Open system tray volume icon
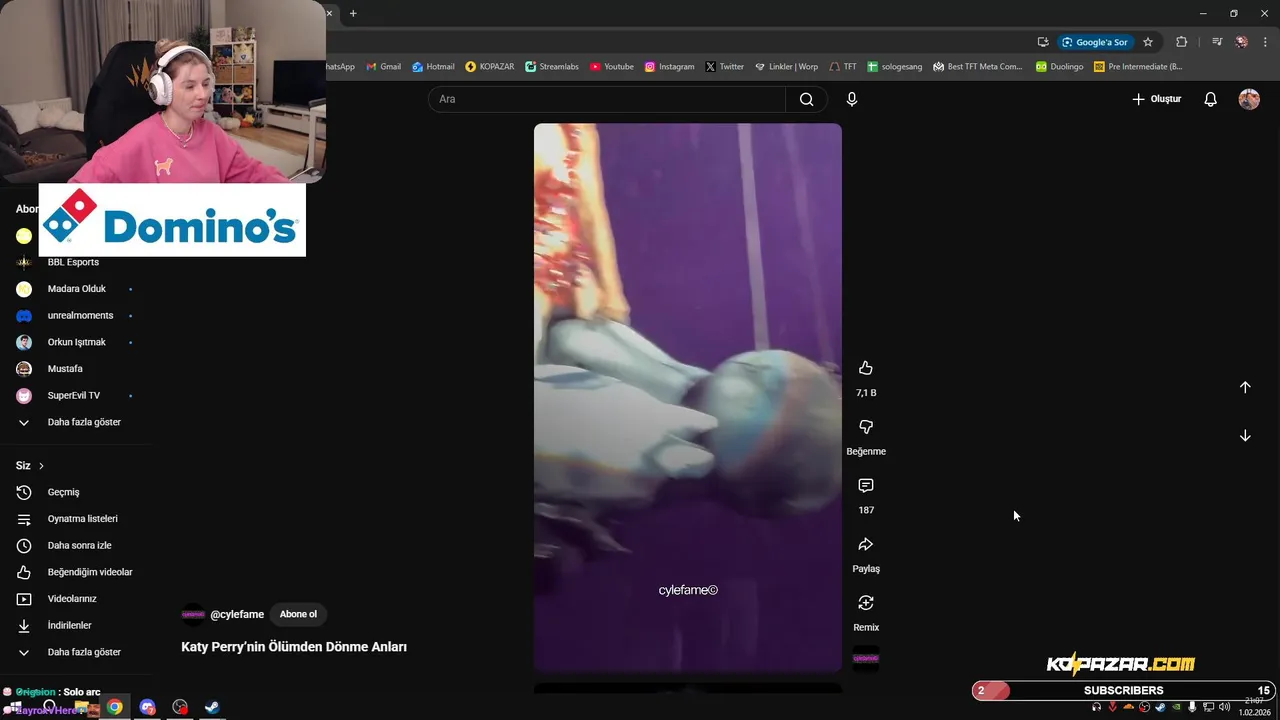This screenshot has width=1280, height=720. pyautogui.click(x=1224, y=707)
